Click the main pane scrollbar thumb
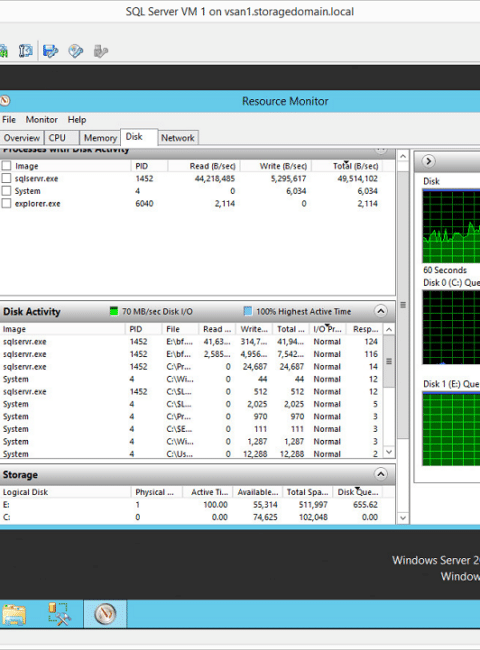 [402, 305]
